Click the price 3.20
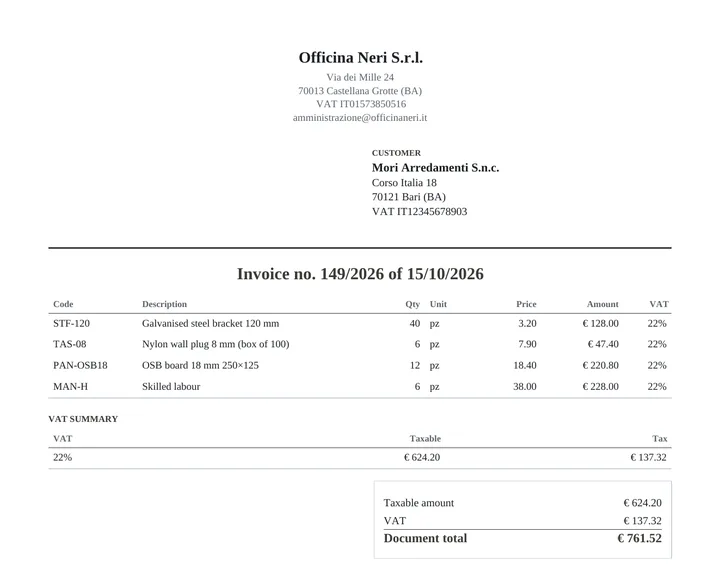Image resolution: width=720 pixels, height=570 pixels. tap(527, 323)
